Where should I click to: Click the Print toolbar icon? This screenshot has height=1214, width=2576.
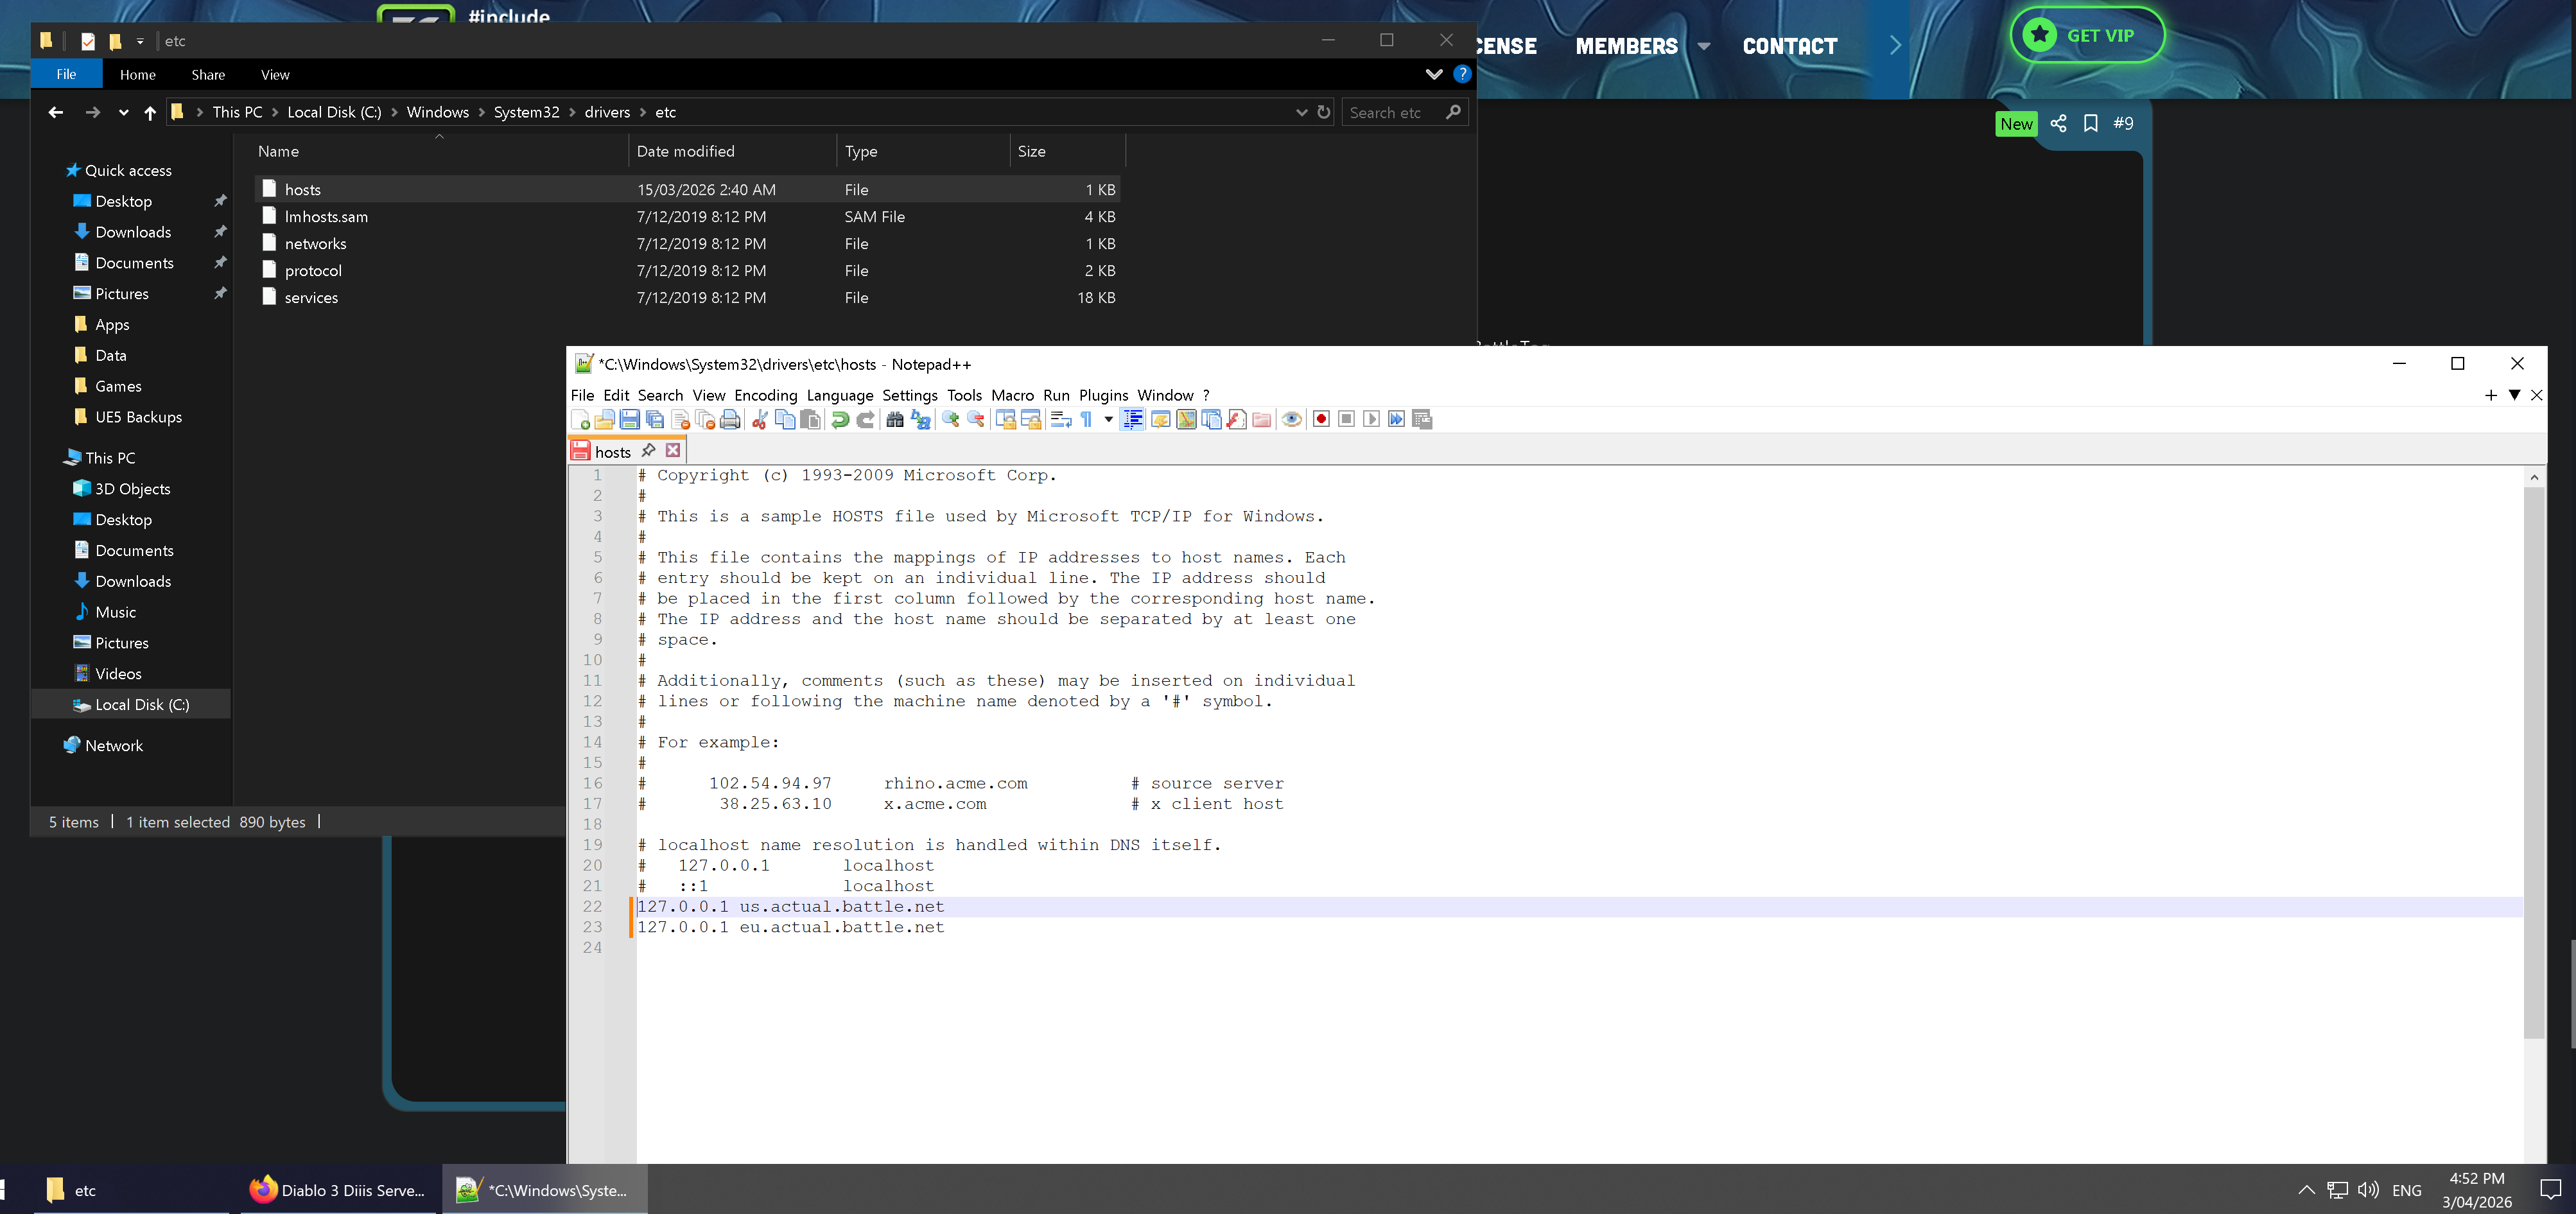point(730,420)
